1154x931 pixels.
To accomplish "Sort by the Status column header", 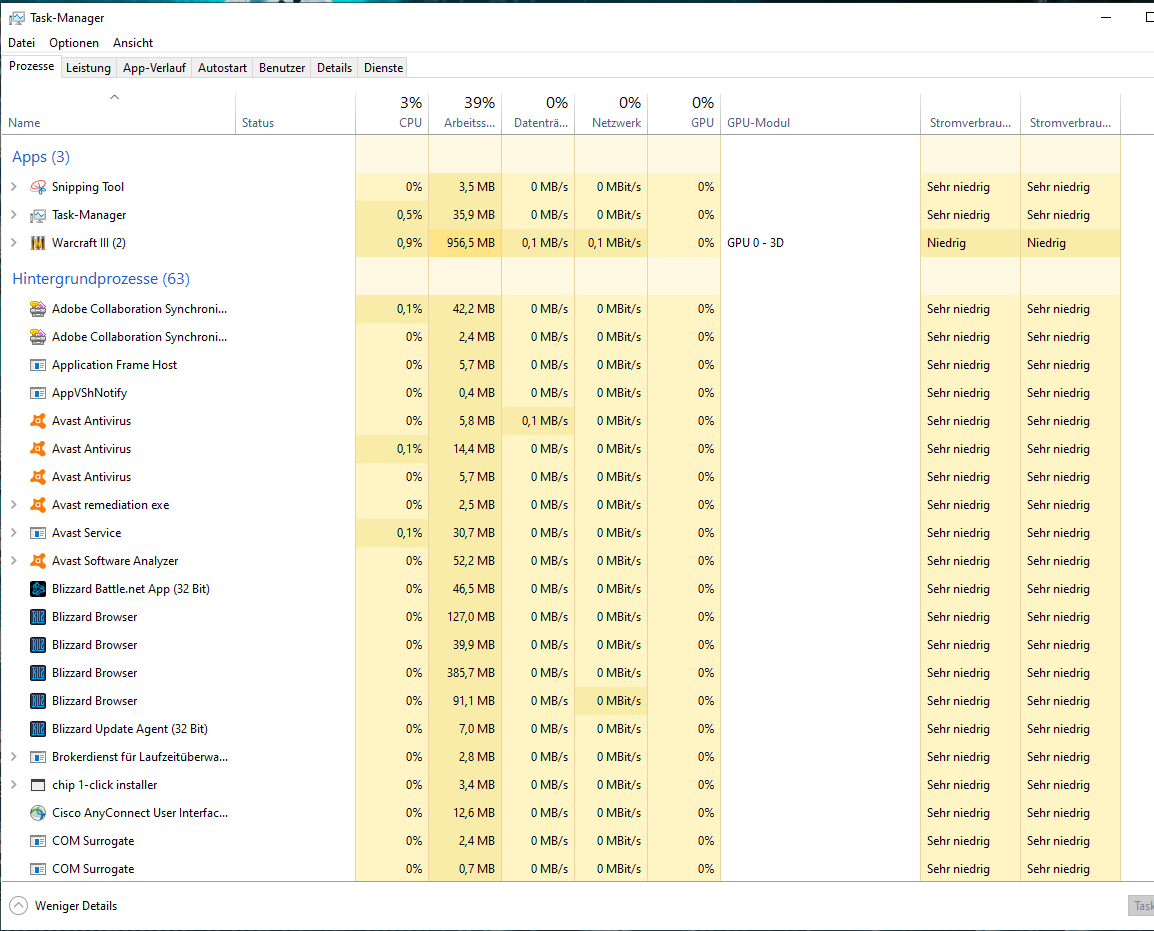I will pos(295,114).
